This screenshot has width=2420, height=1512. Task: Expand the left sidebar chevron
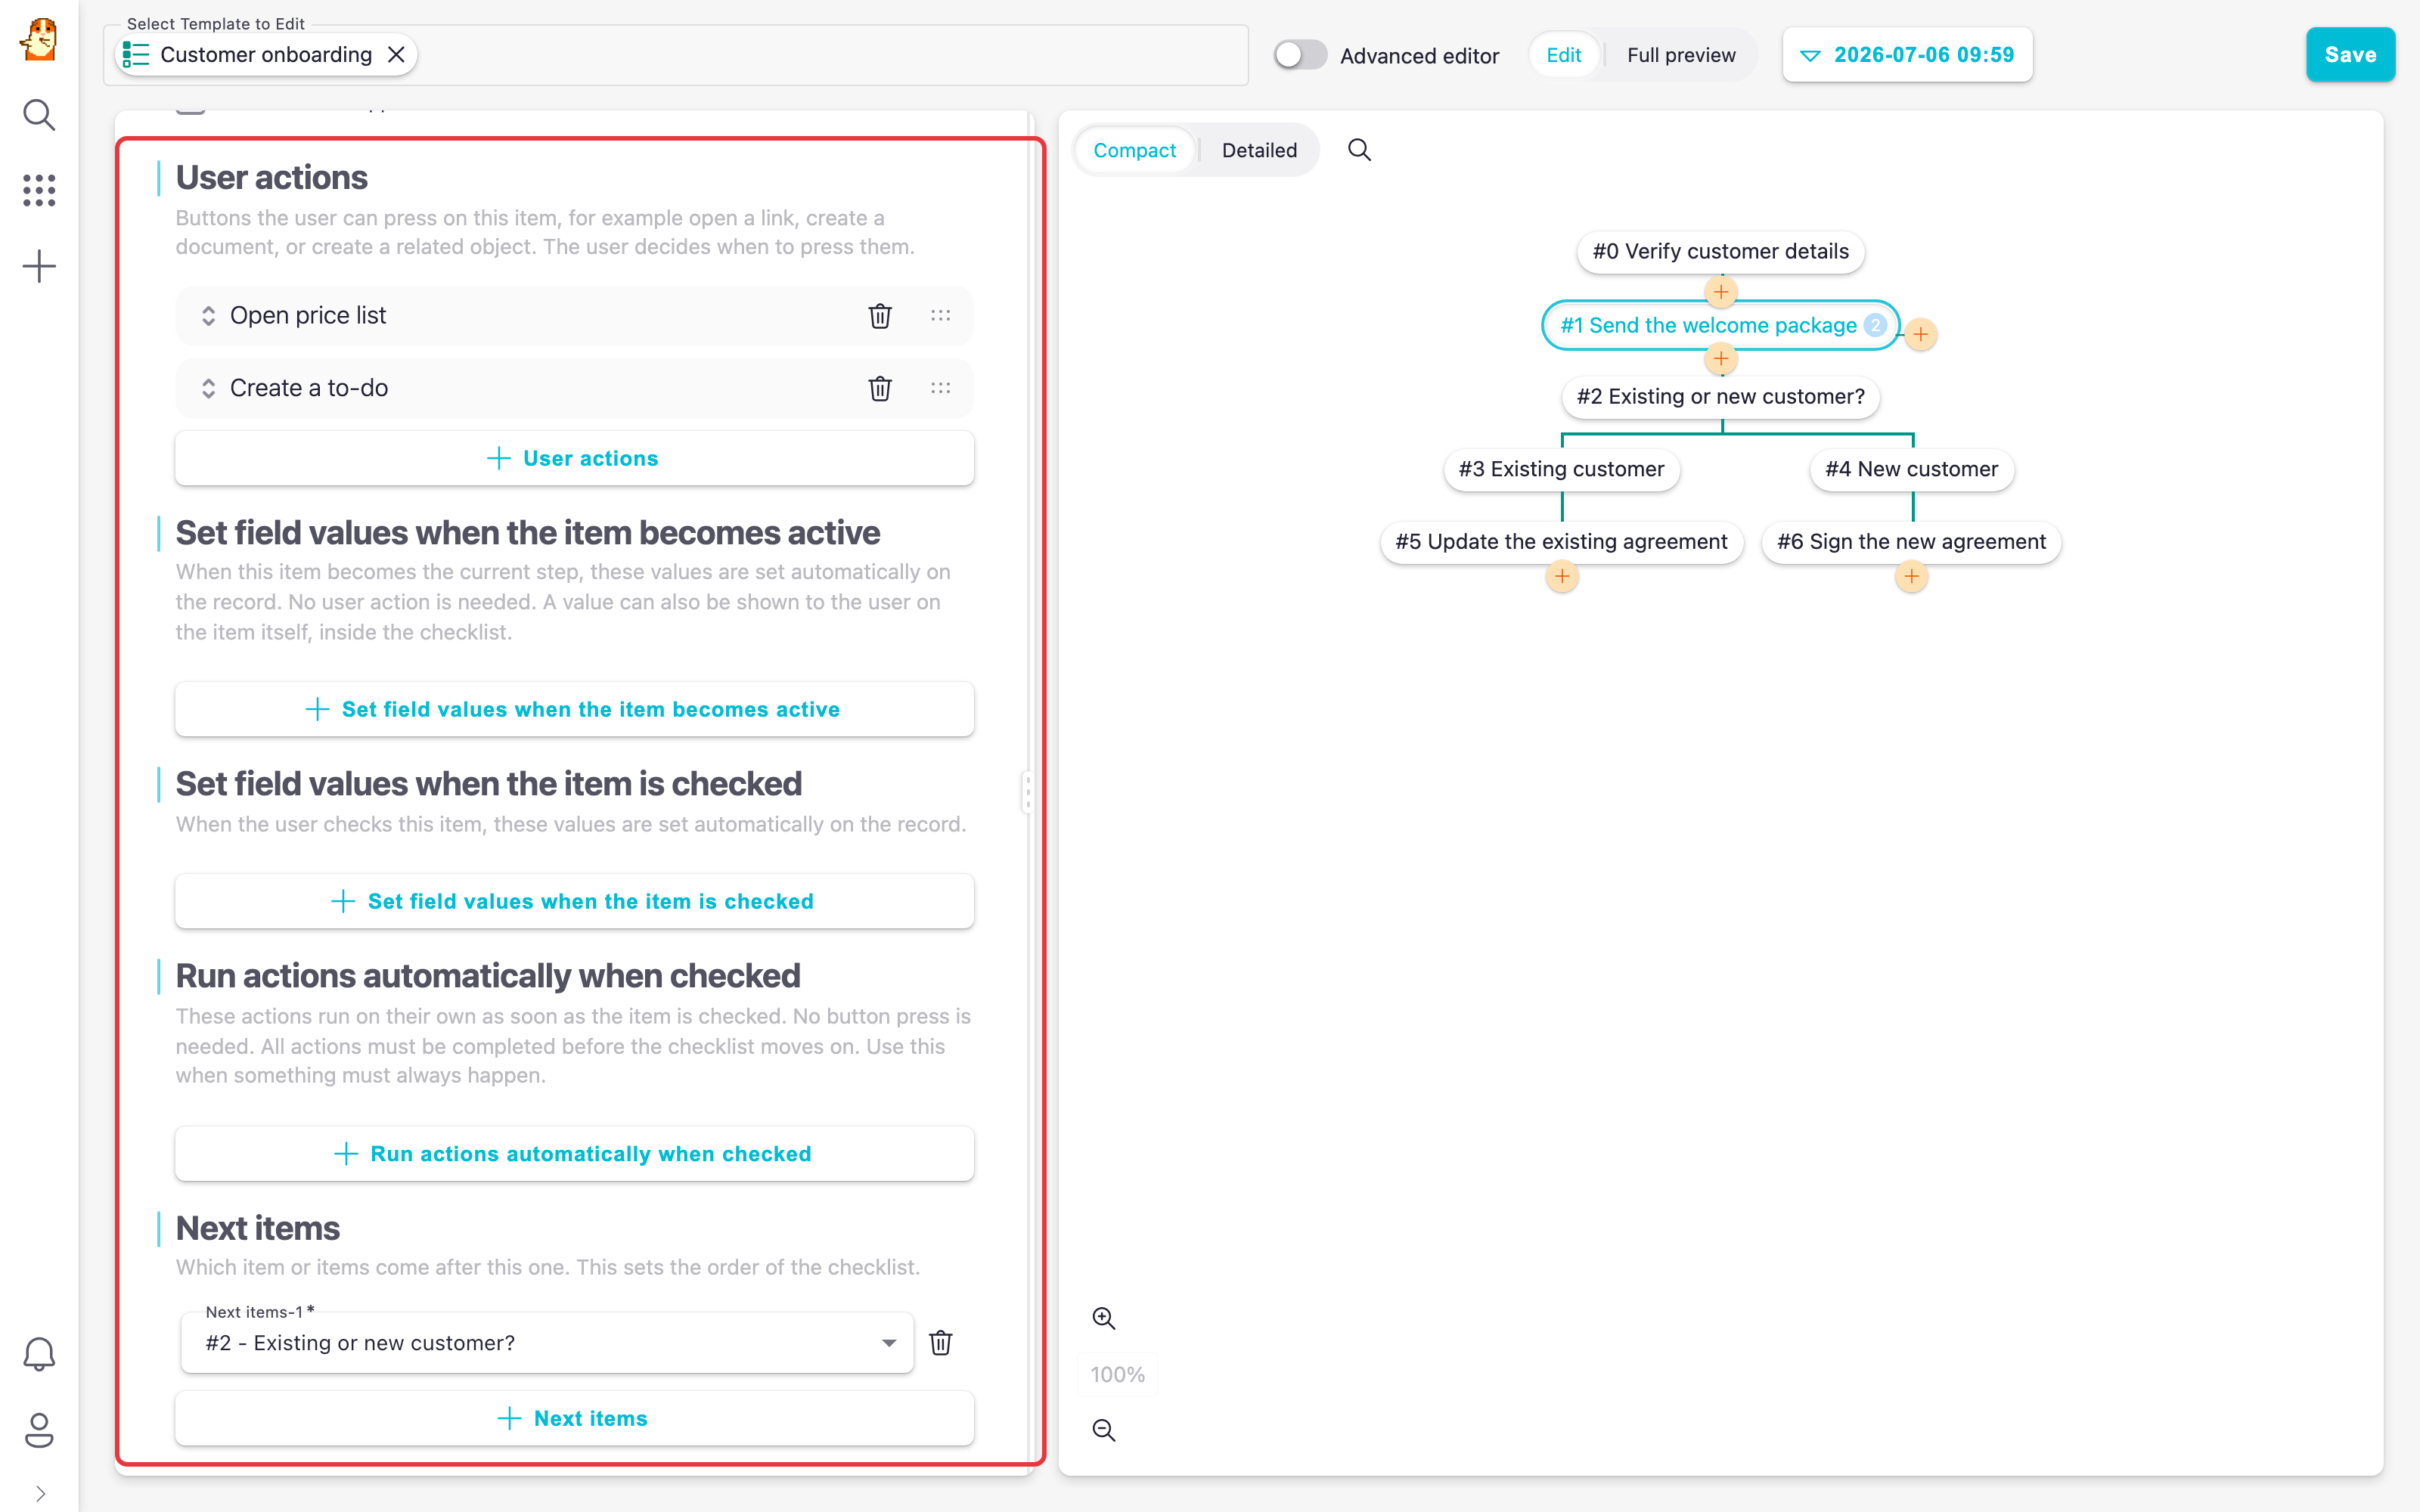[40, 1493]
